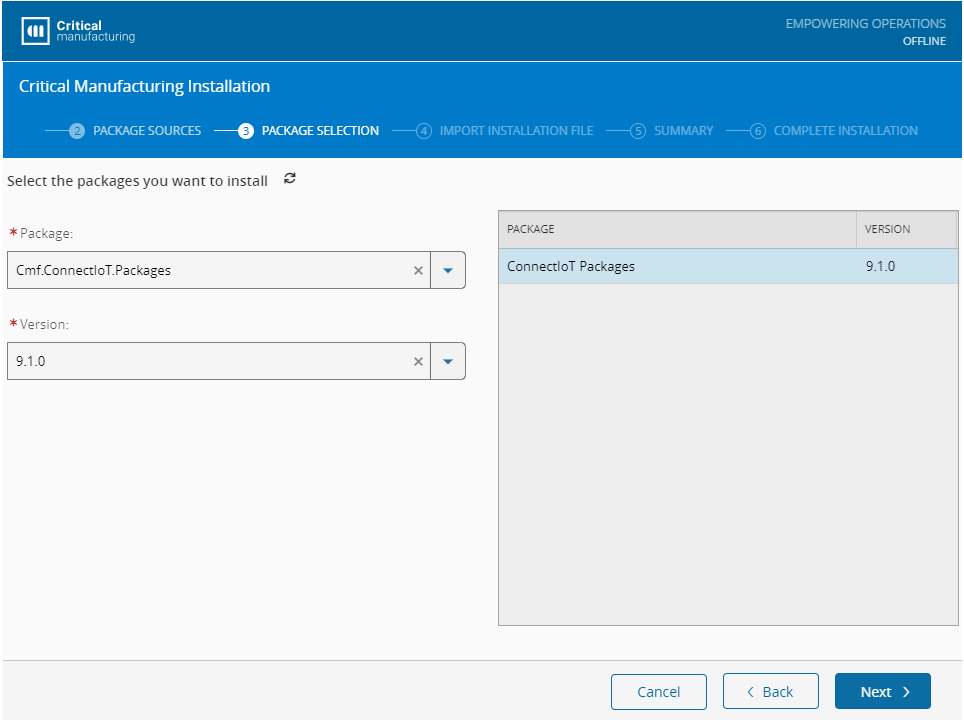Clear the Package field selection

click(418, 270)
